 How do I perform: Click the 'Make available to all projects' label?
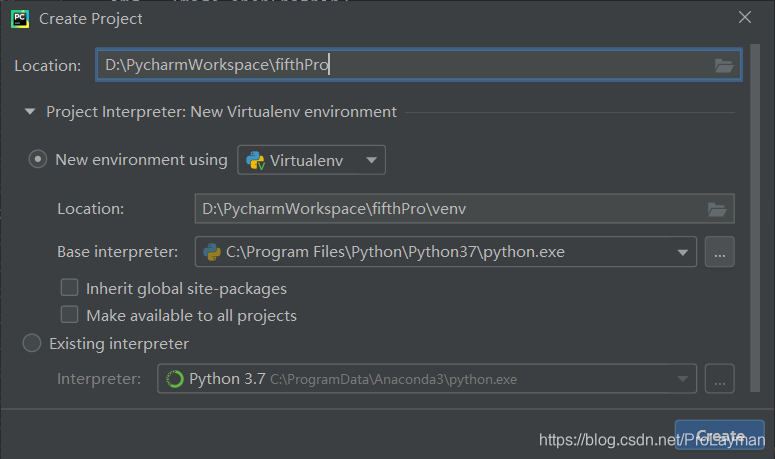[x=192, y=316]
